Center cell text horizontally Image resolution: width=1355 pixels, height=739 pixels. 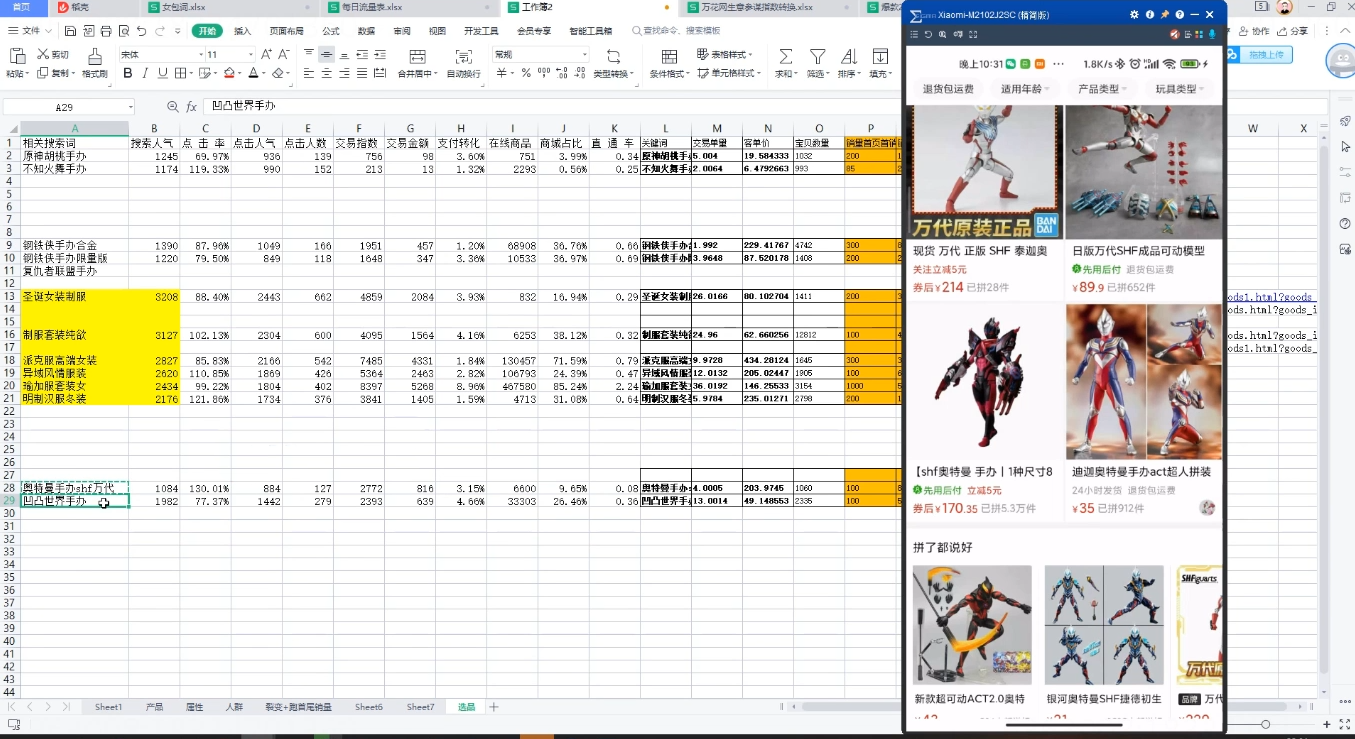(x=327, y=73)
